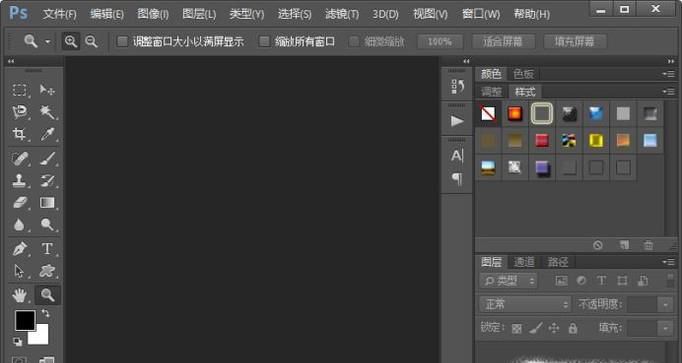
Task: Select the Rectangular Marquee tool
Action: coord(19,90)
